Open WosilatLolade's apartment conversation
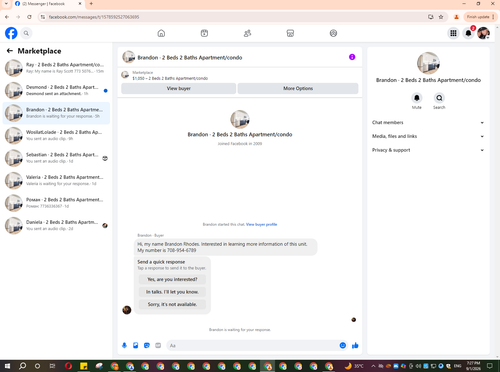Viewport: 500px width, 372px height. point(56,135)
